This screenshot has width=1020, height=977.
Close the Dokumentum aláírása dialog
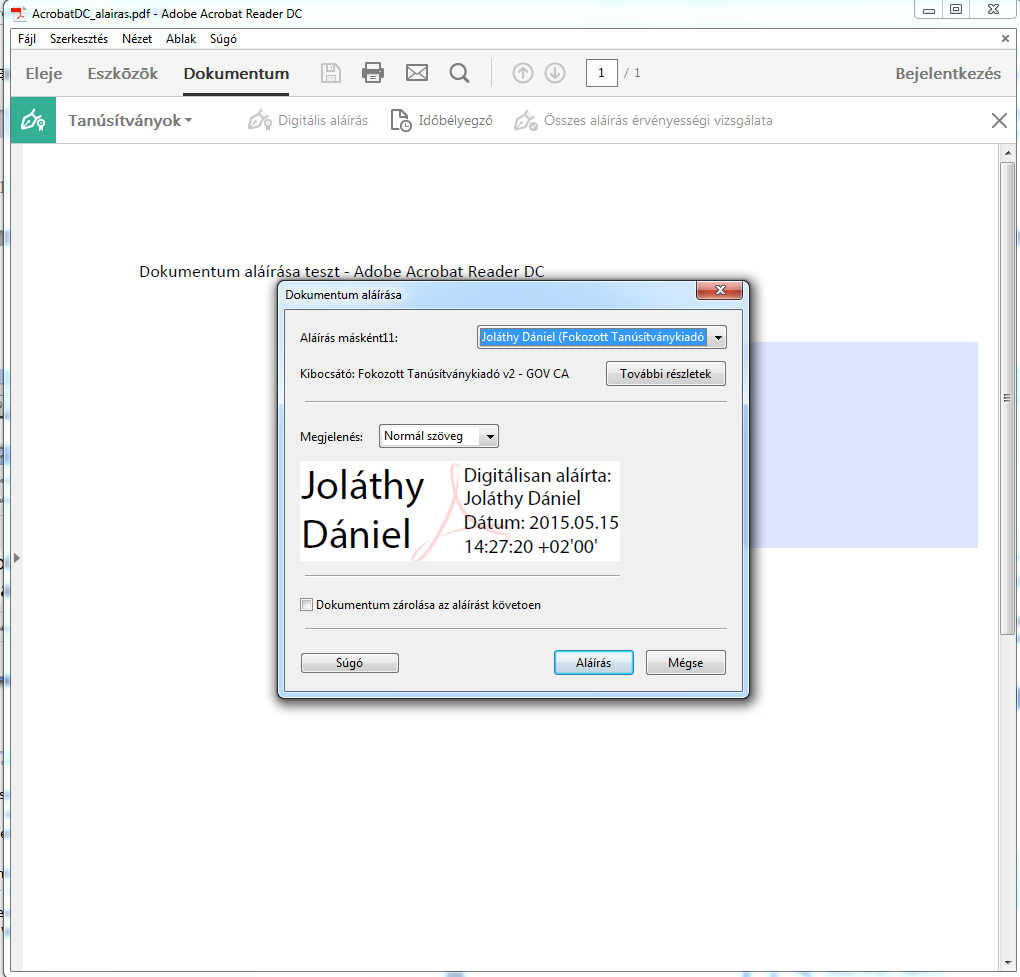pos(719,290)
